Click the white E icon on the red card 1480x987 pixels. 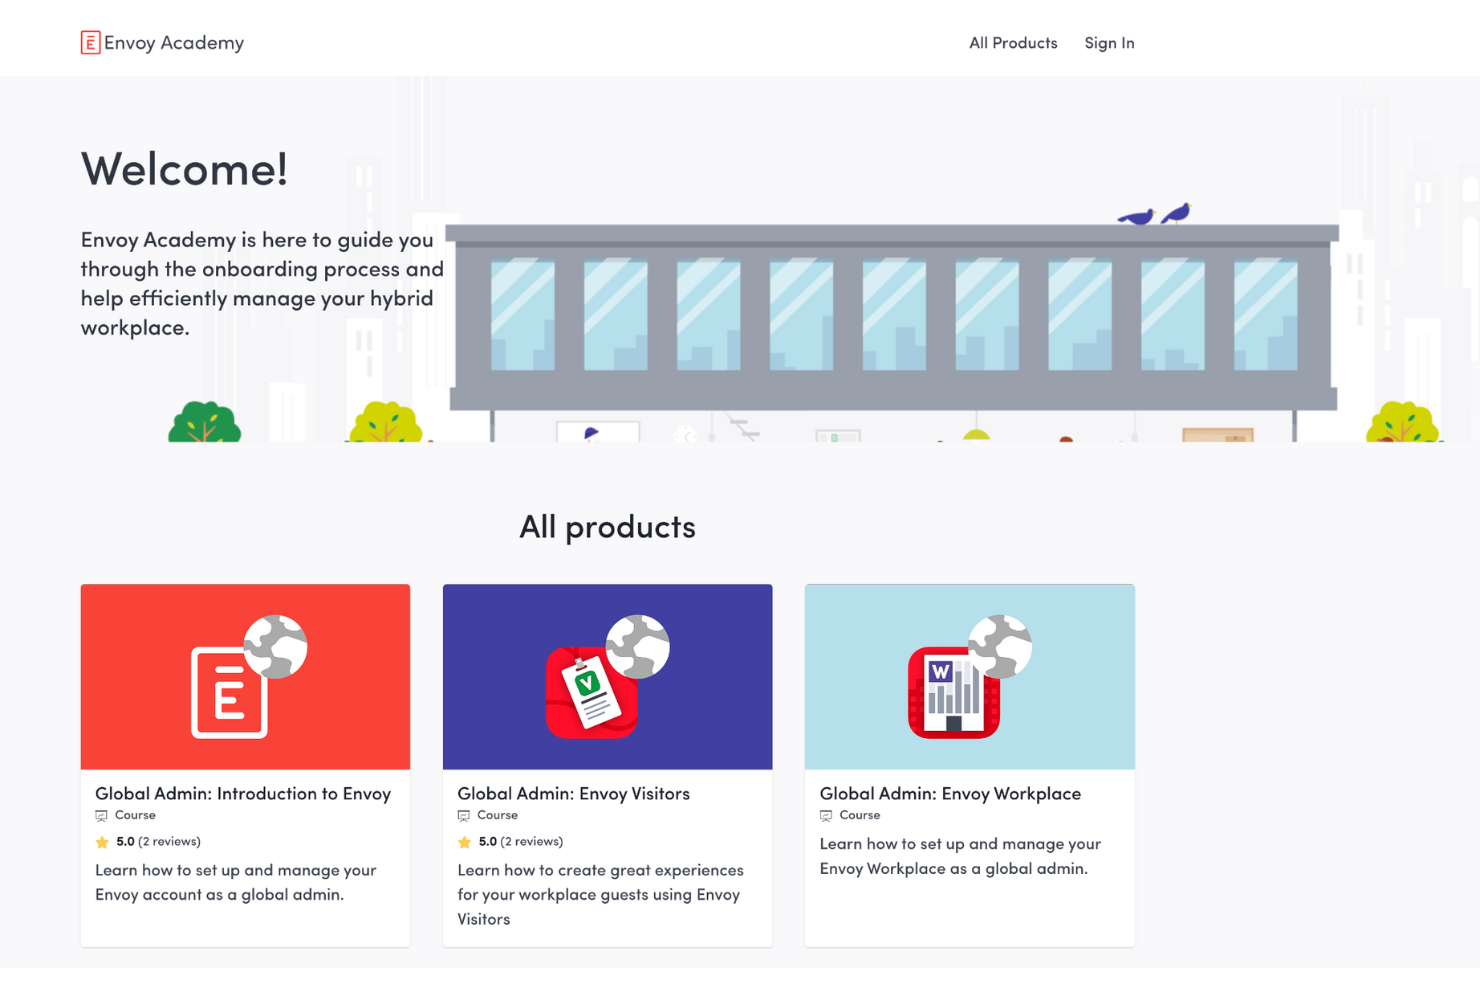[x=229, y=693]
